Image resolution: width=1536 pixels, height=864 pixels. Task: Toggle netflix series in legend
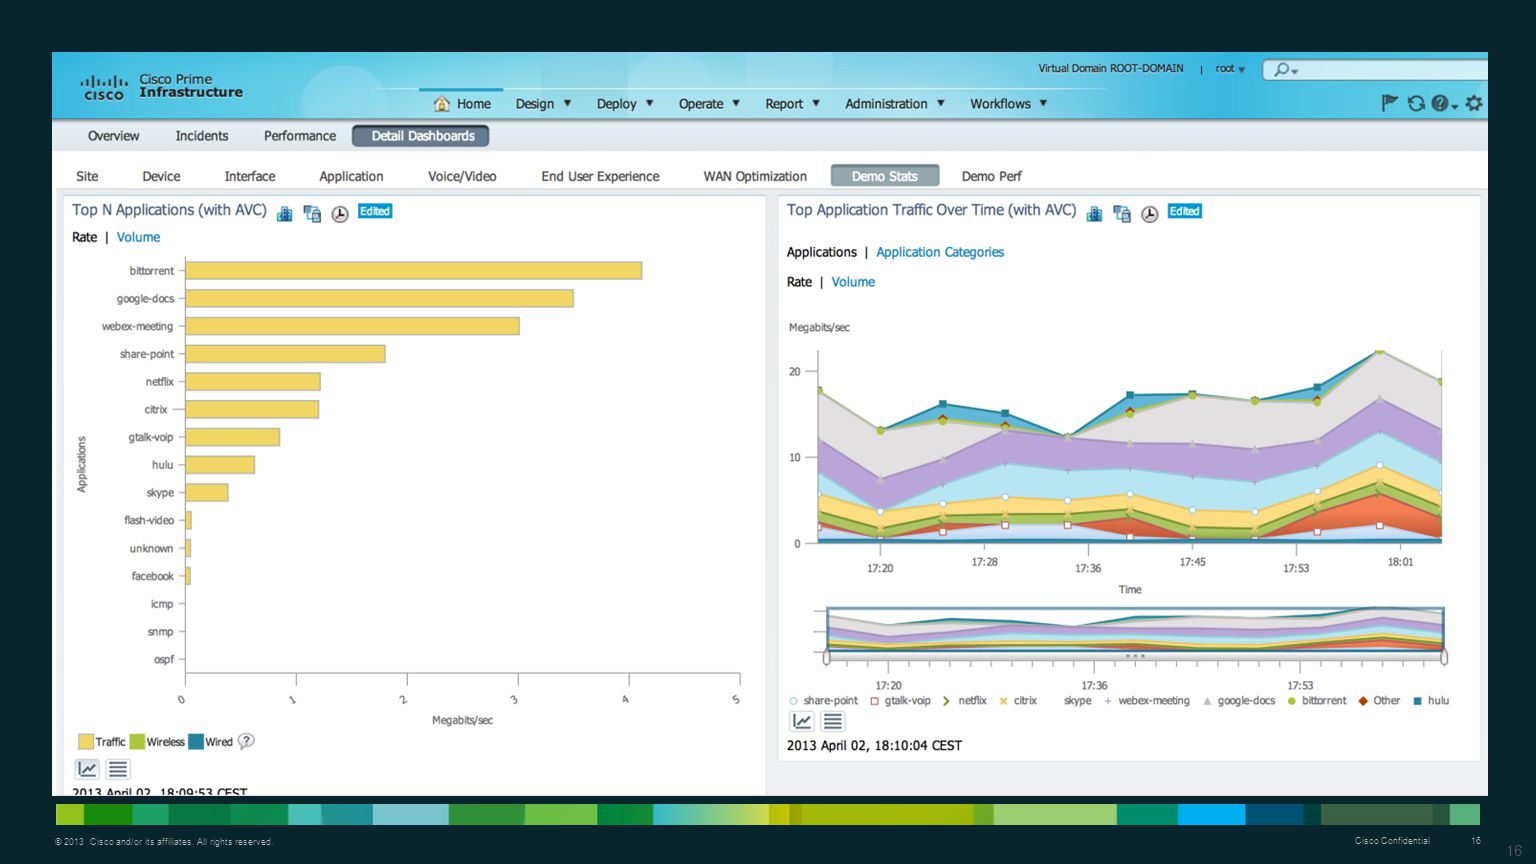[x=964, y=701]
